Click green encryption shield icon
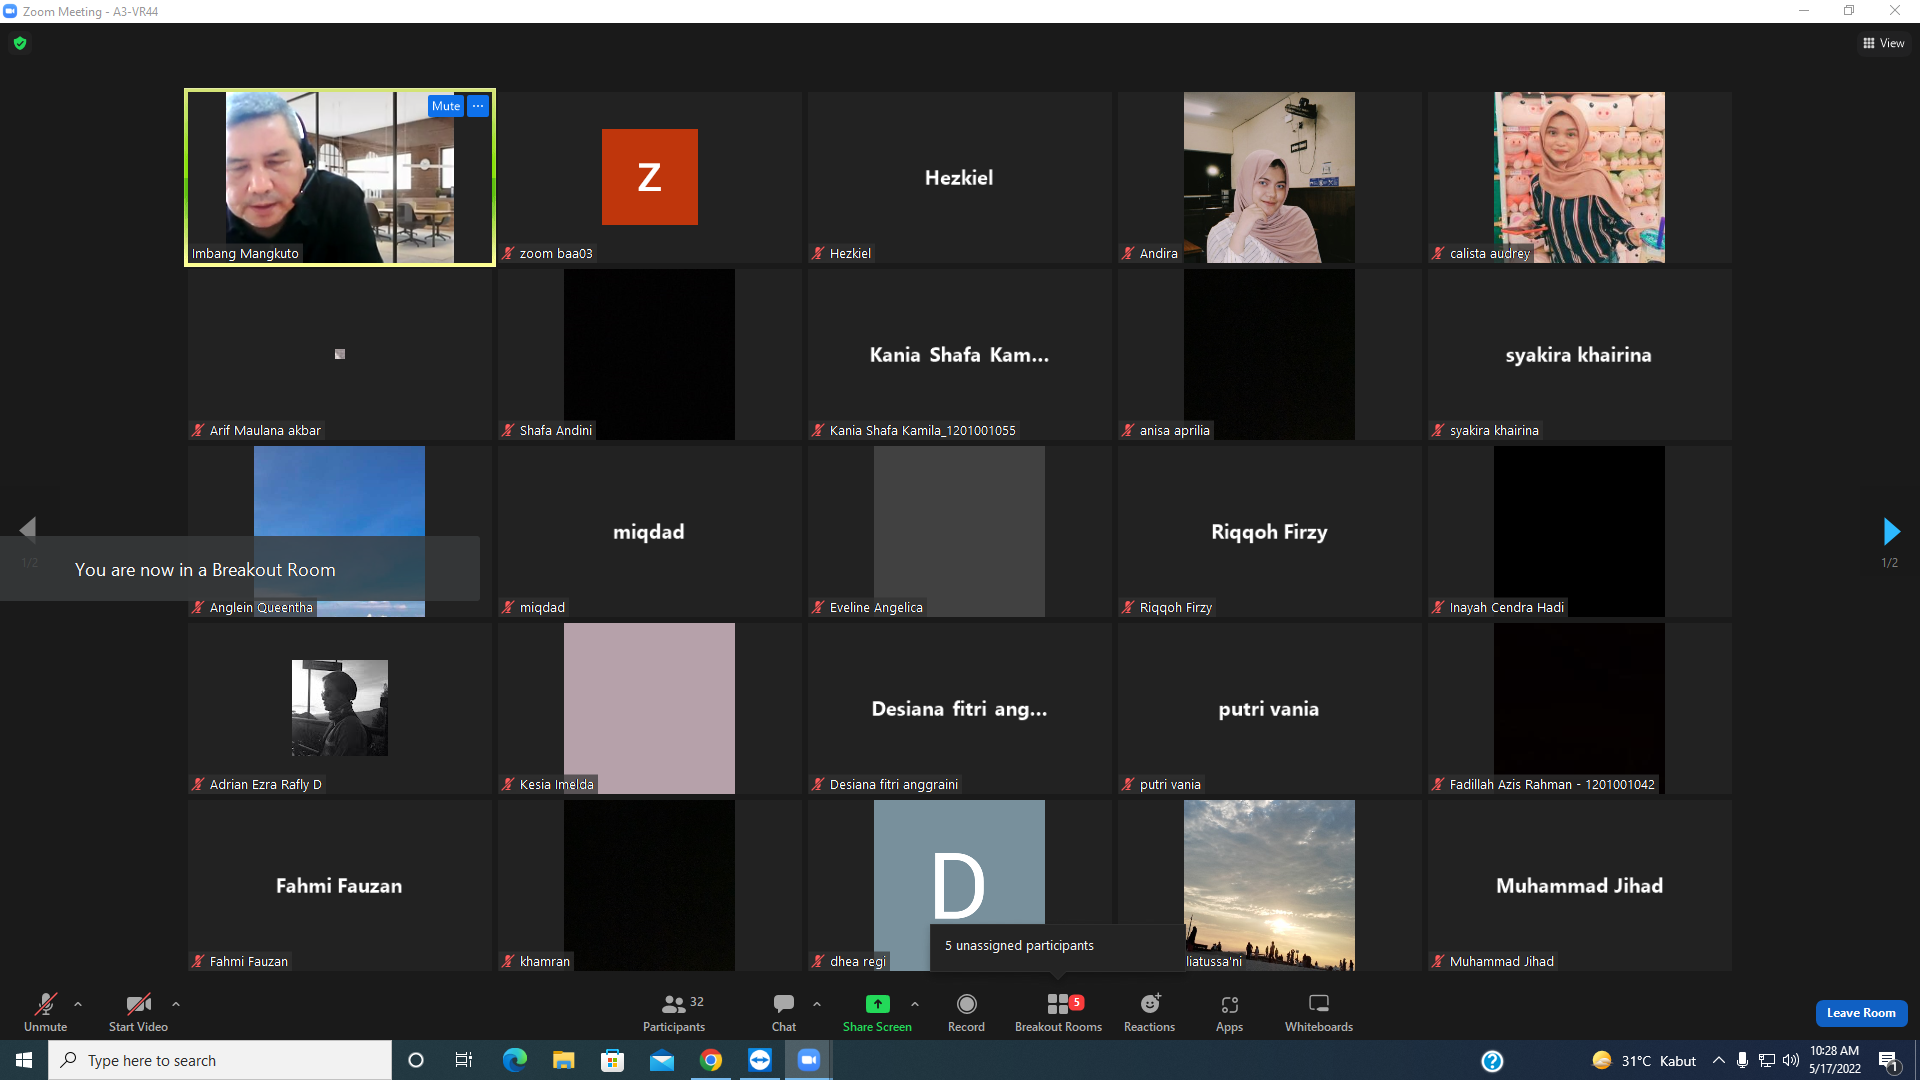 pyautogui.click(x=20, y=43)
